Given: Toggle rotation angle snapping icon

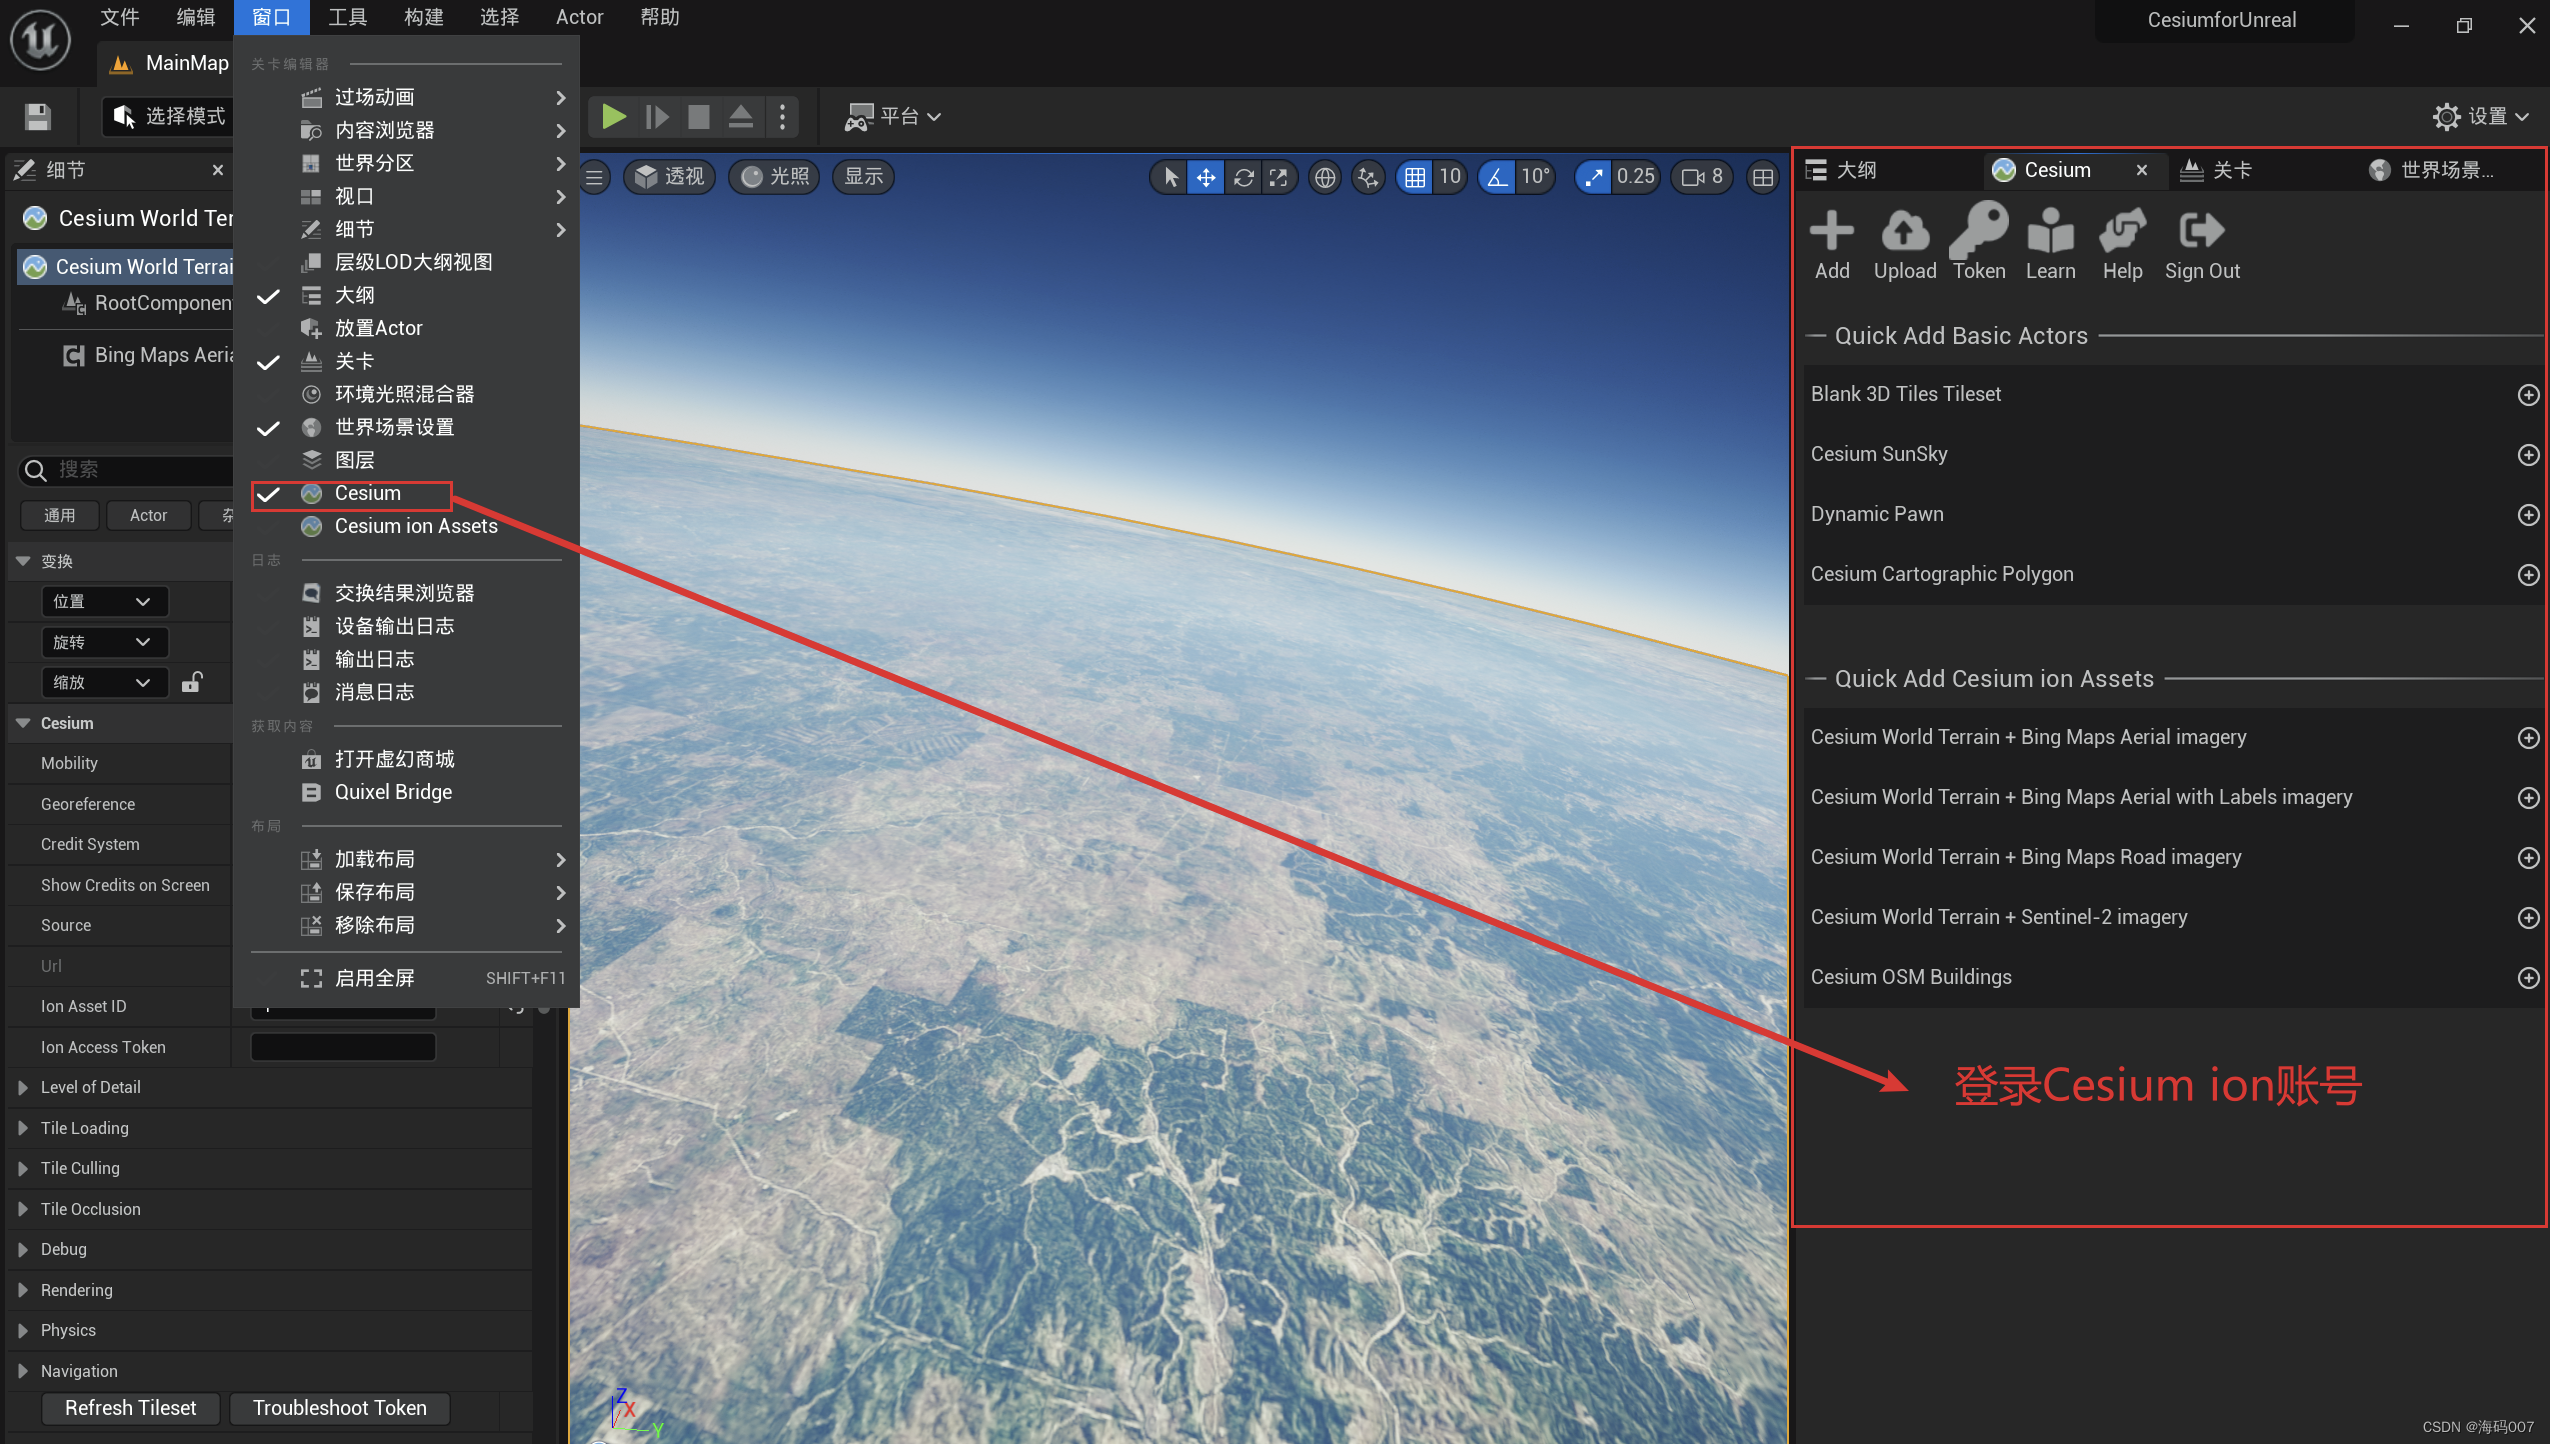Looking at the screenshot, I should (x=1496, y=177).
